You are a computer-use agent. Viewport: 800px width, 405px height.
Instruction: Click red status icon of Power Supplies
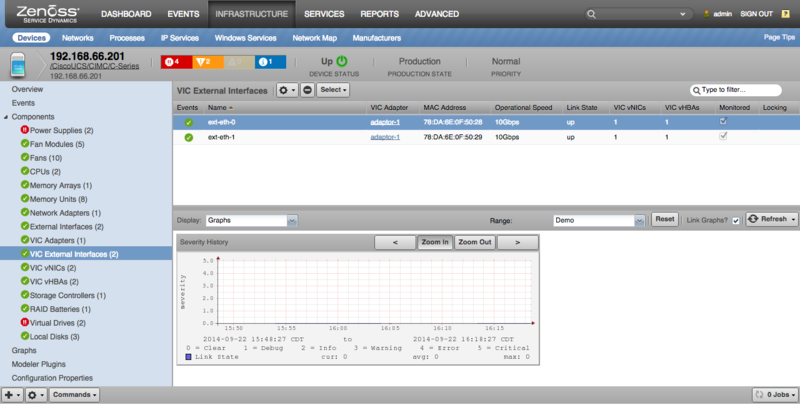[x=24, y=130]
